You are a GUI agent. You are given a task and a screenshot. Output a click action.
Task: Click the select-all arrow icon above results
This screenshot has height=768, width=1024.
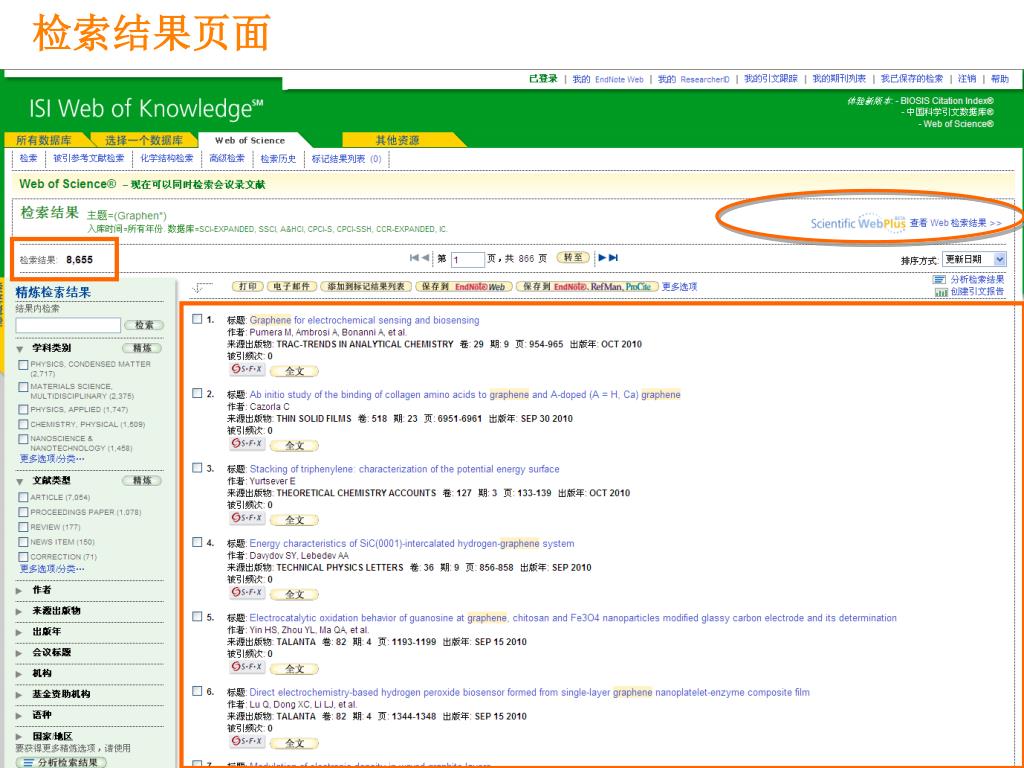click(202, 287)
